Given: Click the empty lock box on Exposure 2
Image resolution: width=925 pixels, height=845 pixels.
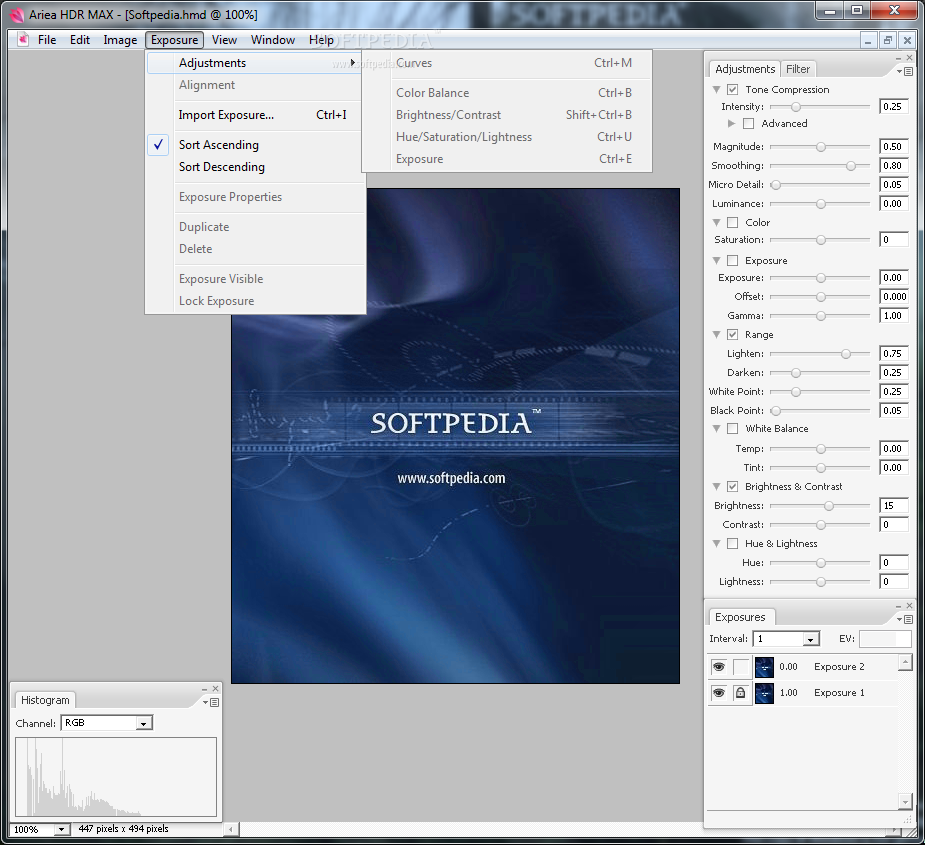Looking at the screenshot, I should click(x=740, y=667).
